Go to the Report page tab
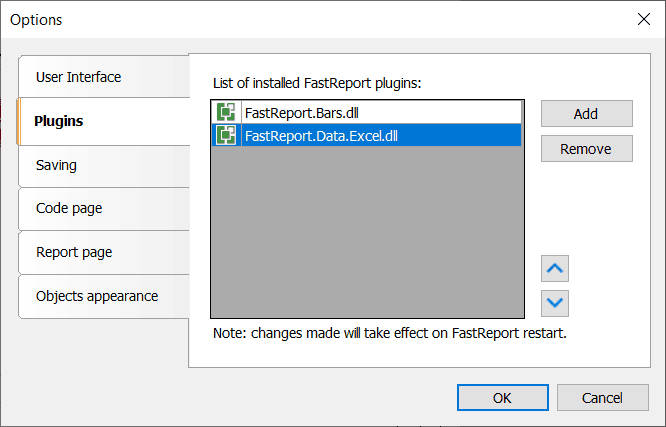The width and height of the screenshot is (666, 427). (x=104, y=252)
